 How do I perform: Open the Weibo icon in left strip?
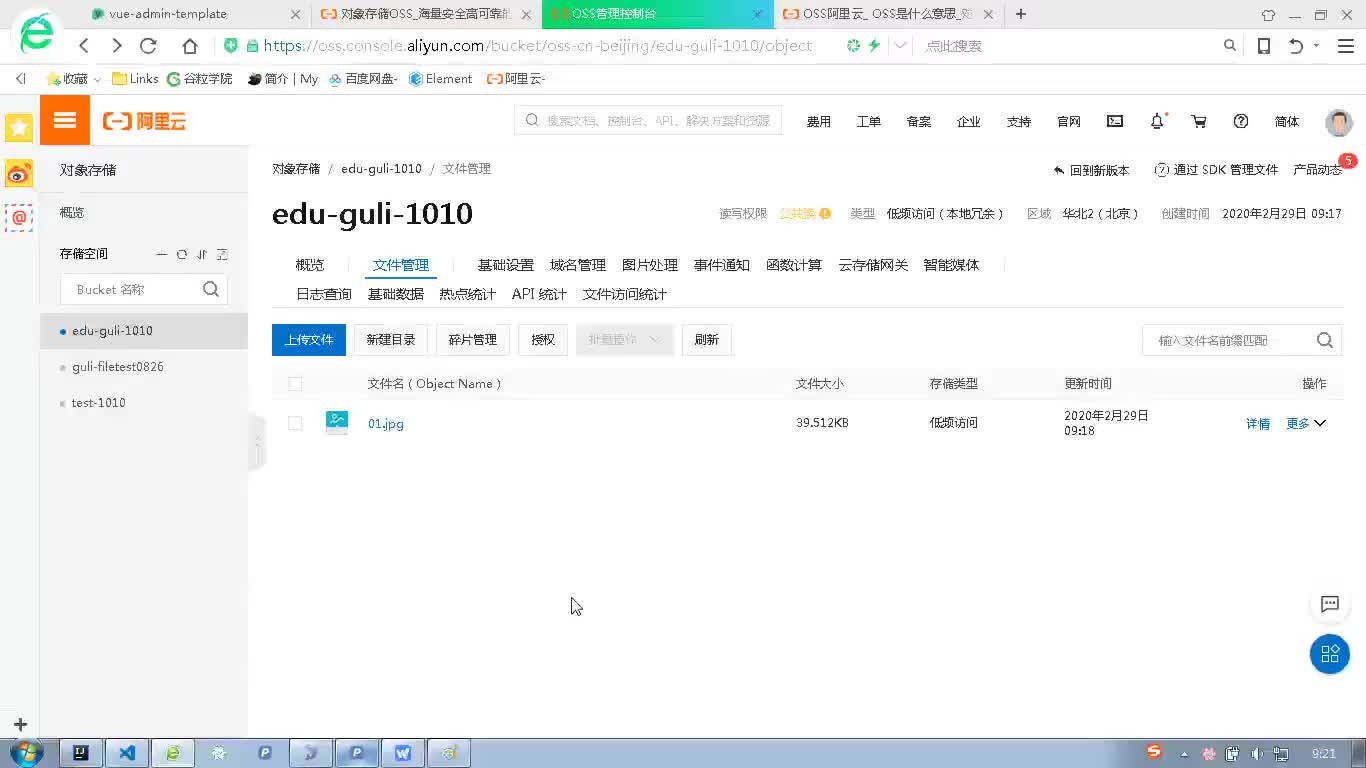(19, 174)
